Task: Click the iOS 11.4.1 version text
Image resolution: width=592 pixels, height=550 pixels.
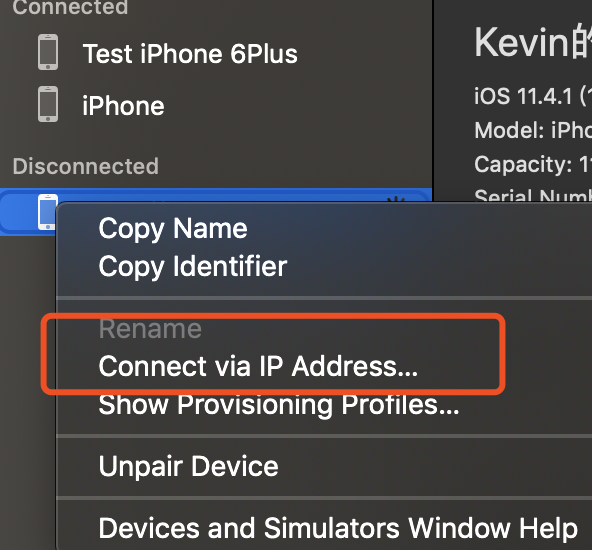Action: (533, 96)
